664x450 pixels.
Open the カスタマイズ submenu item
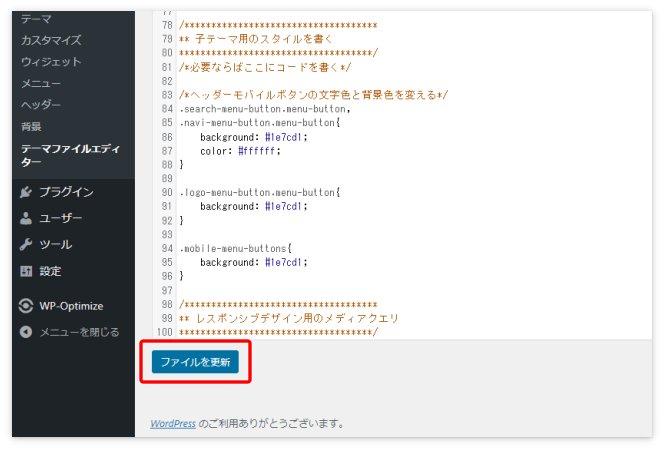51,40
